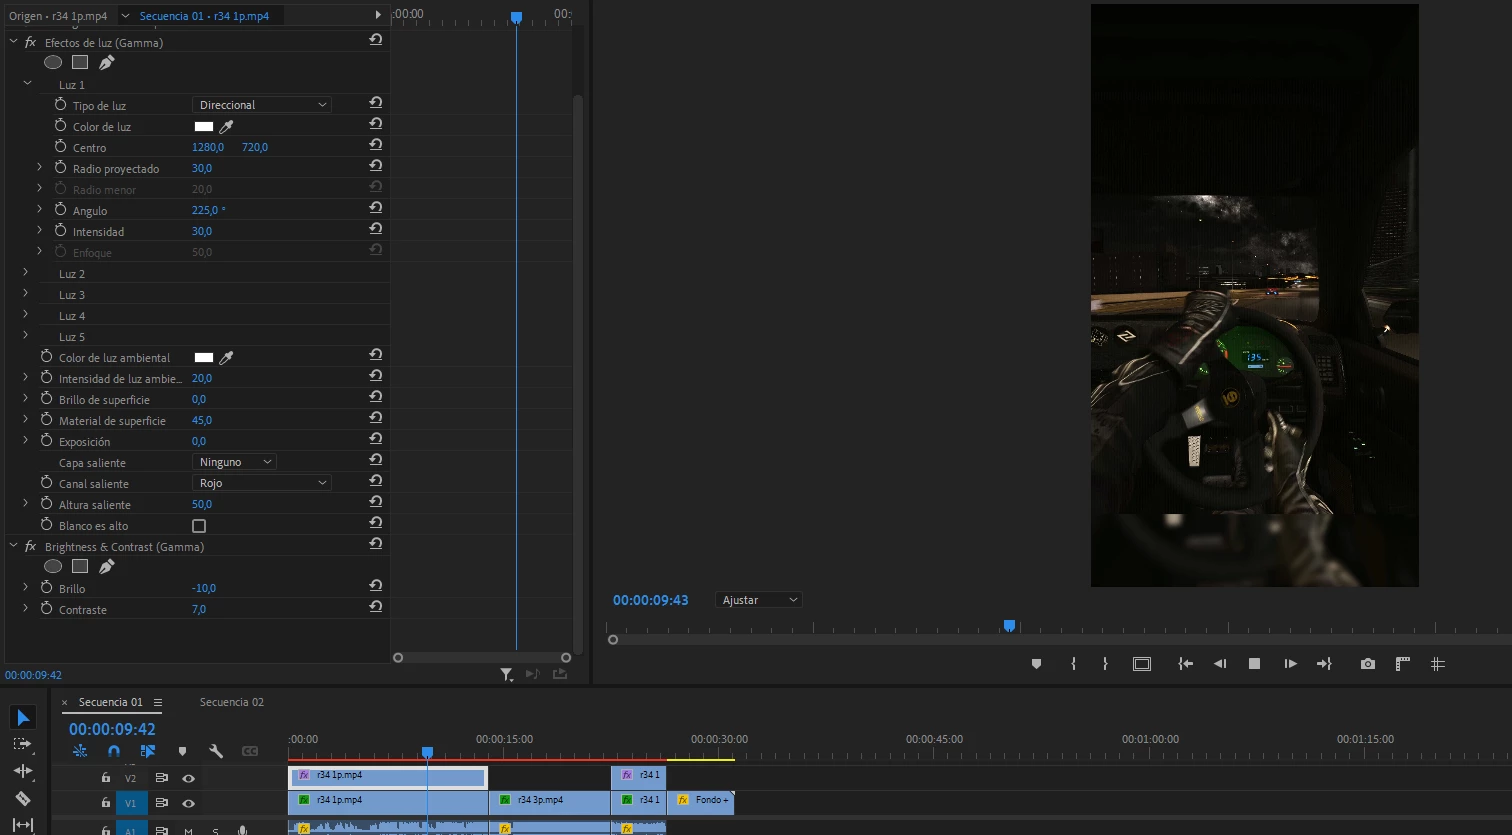Stop playback in Program monitor

1254,664
